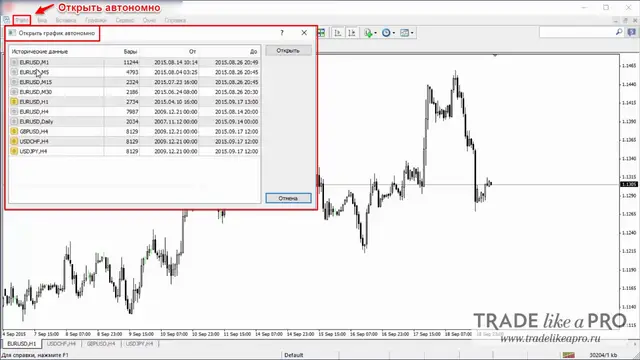Open the chat icon at toolbar right
640x360 pixels.
tap(631, 32)
